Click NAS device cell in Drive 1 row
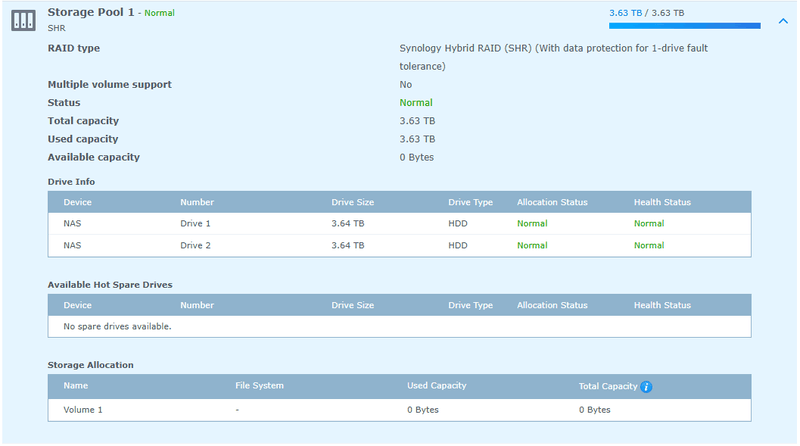This screenshot has height=446, width=800. tap(72, 224)
